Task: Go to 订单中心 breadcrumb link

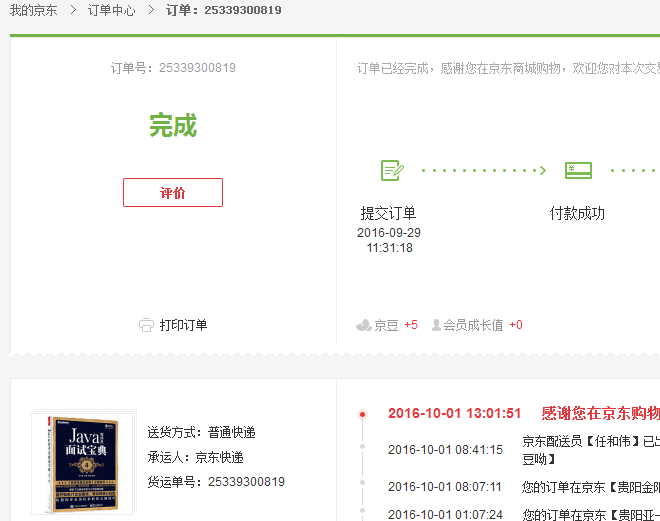Action: pos(111,10)
